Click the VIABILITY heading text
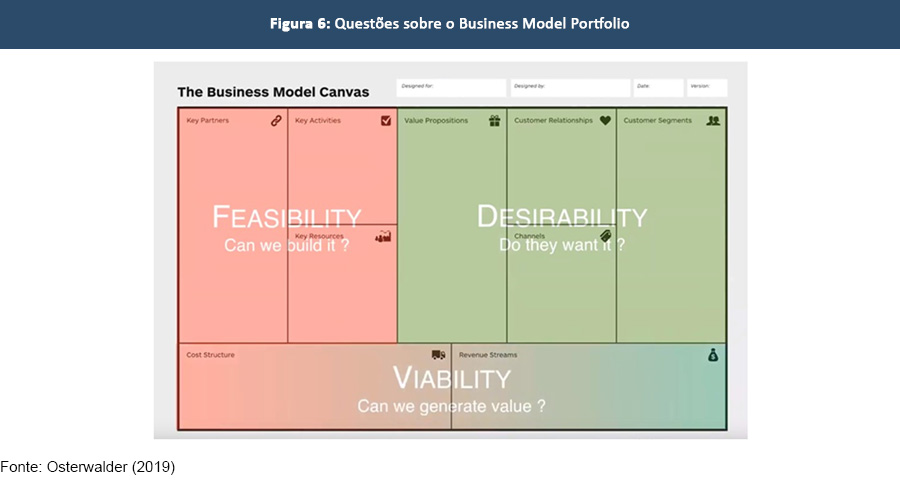This screenshot has width=900, height=482. click(x=452, y=378)
